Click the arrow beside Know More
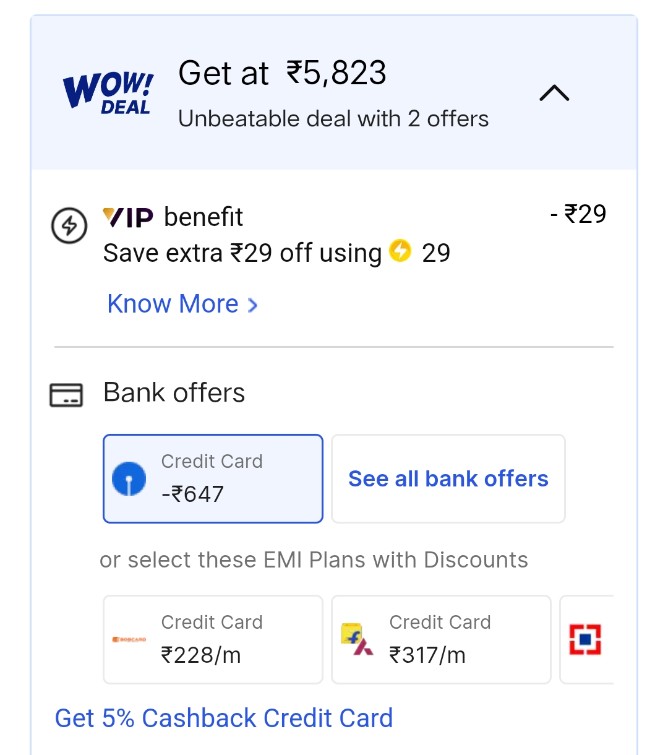Screen dimensions: 668x755 point(252,305)
